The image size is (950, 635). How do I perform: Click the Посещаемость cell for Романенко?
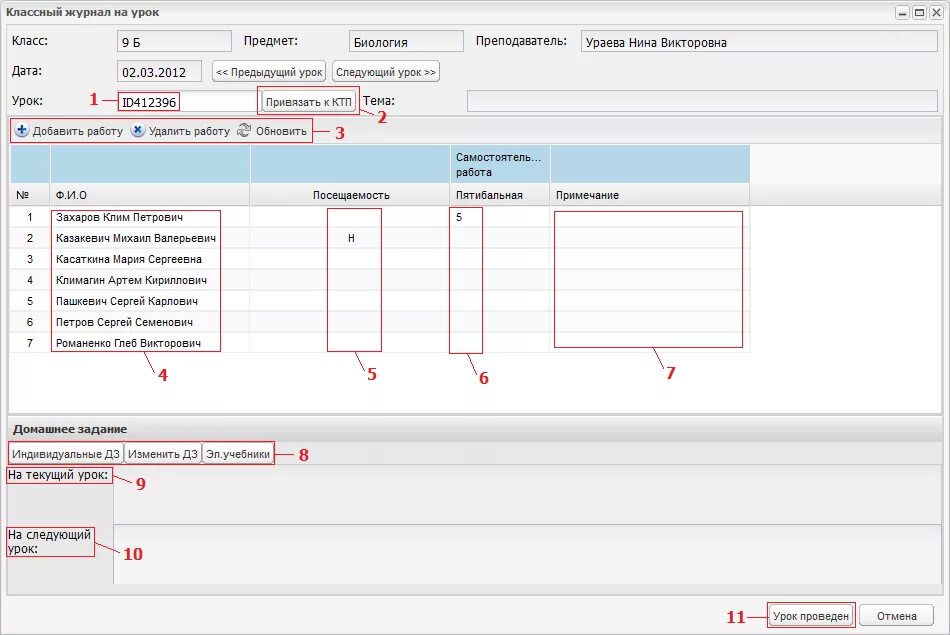pyautogui.click(x=350, y=343)
